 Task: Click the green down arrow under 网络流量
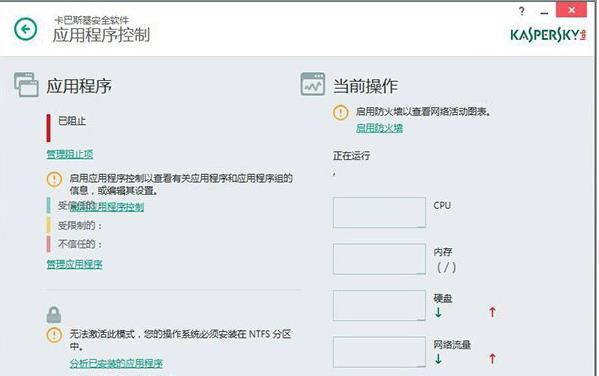click(x=438, y=359)
